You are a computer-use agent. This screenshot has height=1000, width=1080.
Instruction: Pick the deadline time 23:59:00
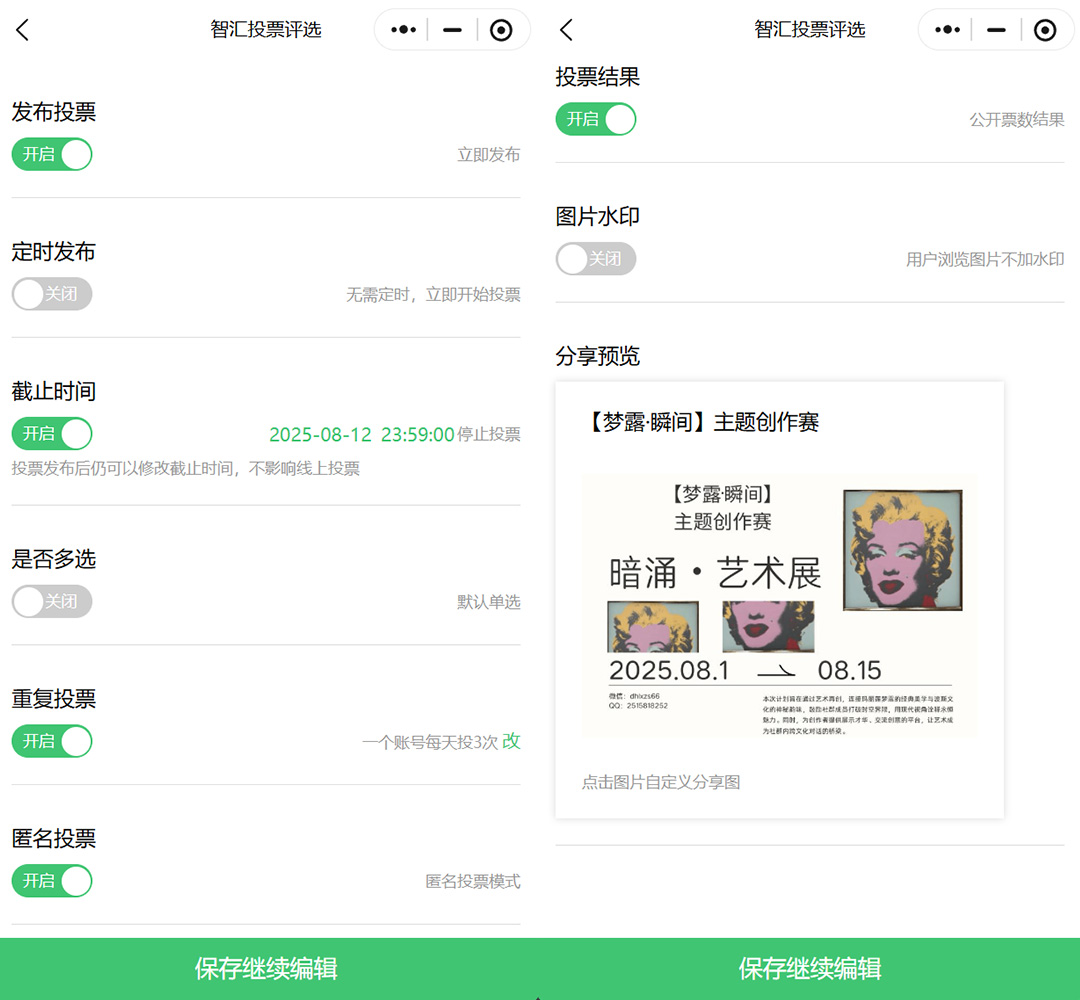click(x=417, y=435)
